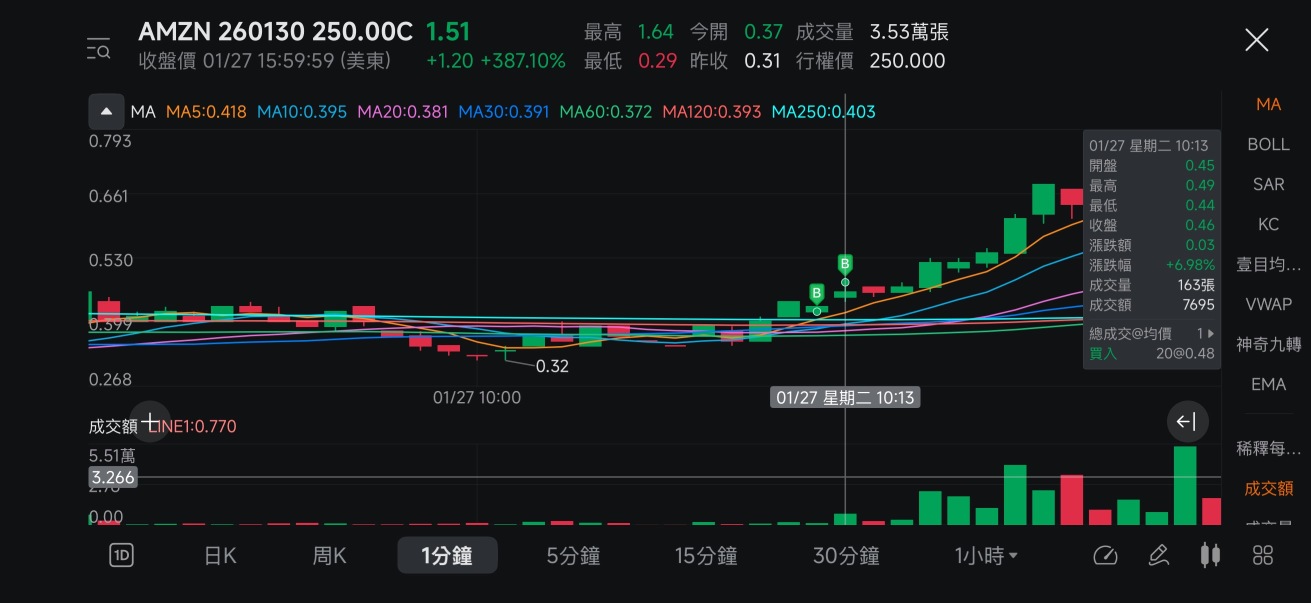Open the four-square grid layout icon

tap(1263, 556)
